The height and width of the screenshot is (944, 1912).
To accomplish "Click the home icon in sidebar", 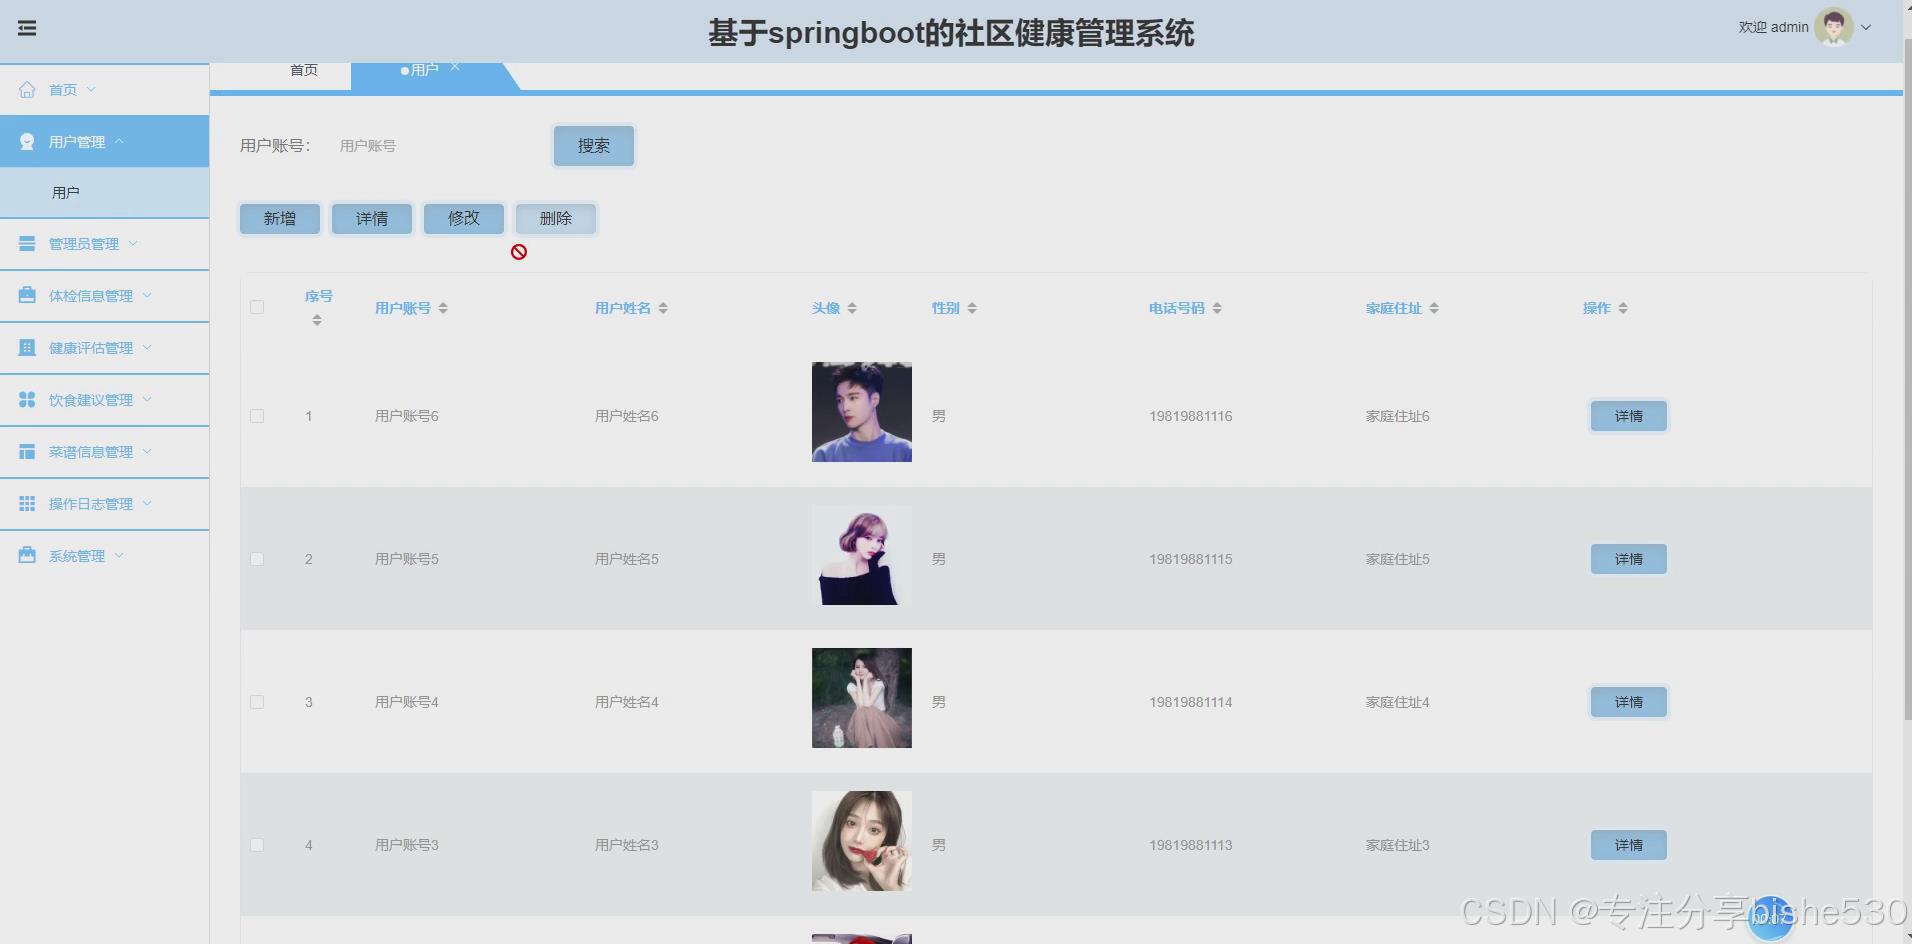I will (27, 90).
